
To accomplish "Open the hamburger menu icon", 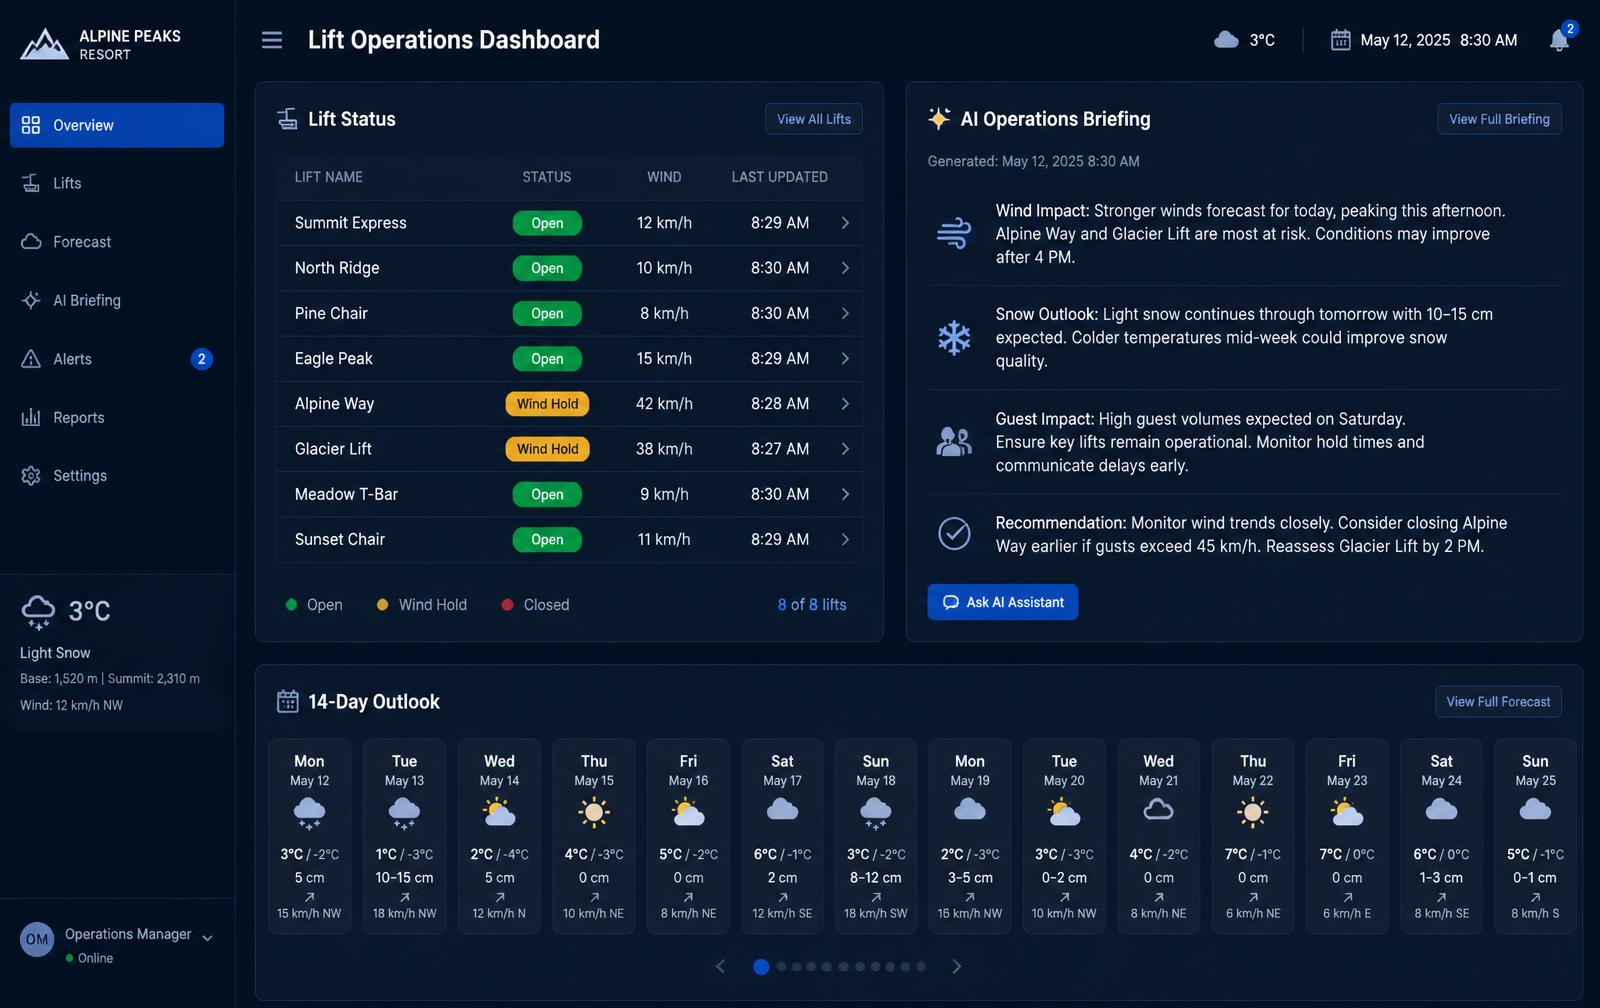I will pos(272,40).
